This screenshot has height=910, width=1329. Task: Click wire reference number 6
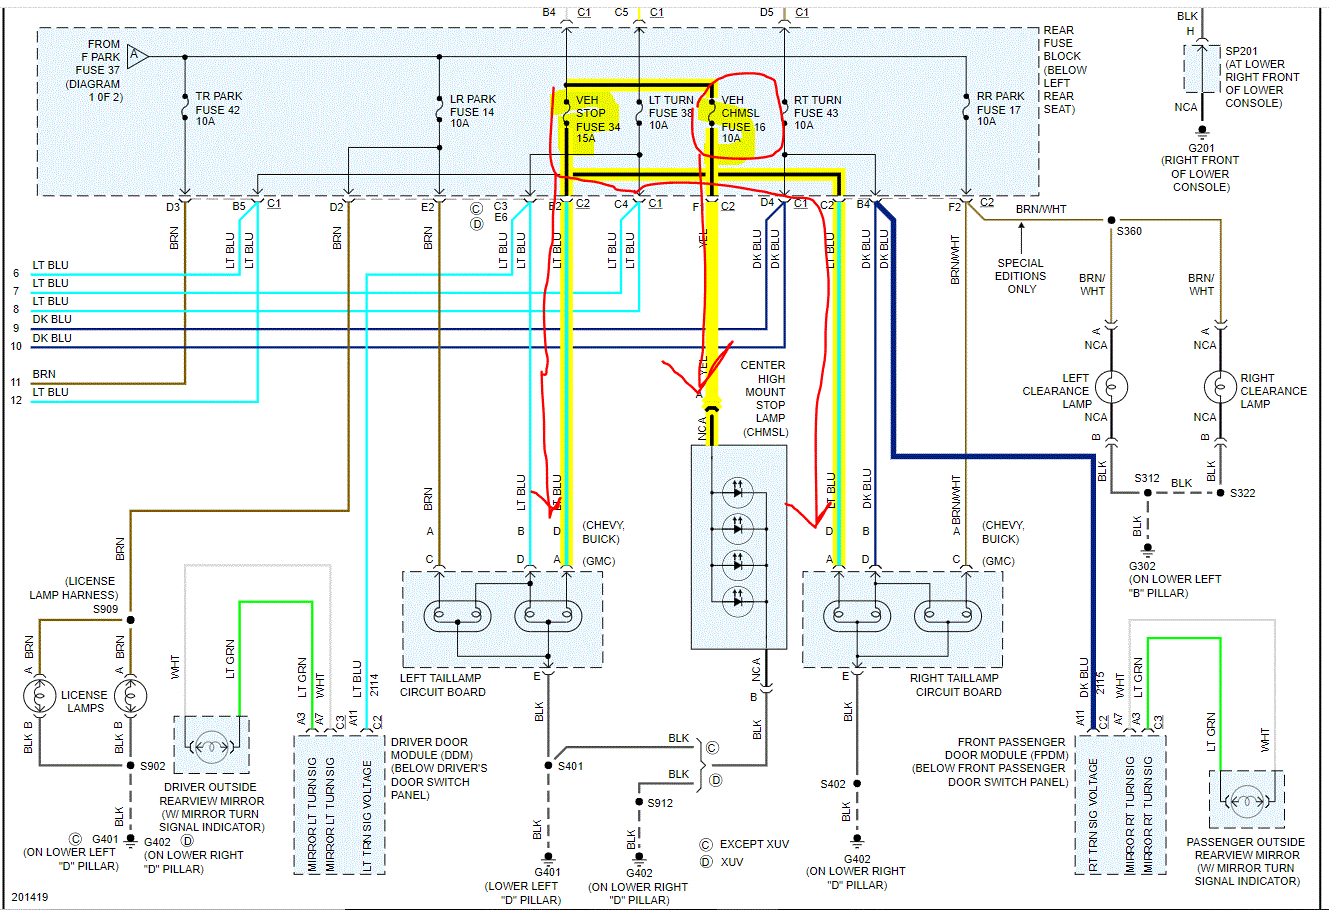(16, 273)
